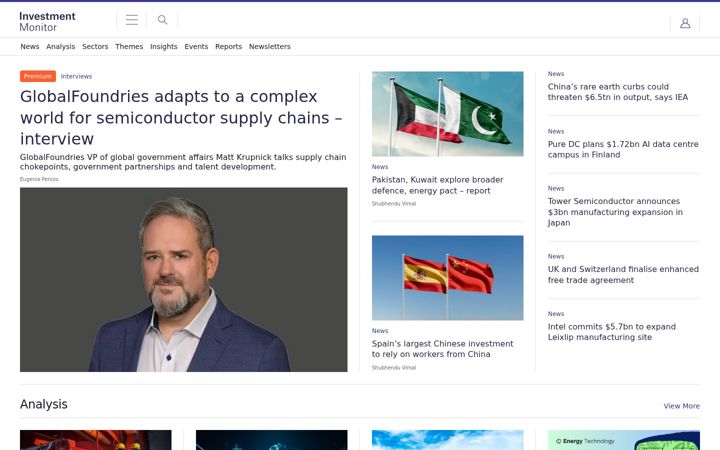Click the search magnifier icon

pos(163,20)
